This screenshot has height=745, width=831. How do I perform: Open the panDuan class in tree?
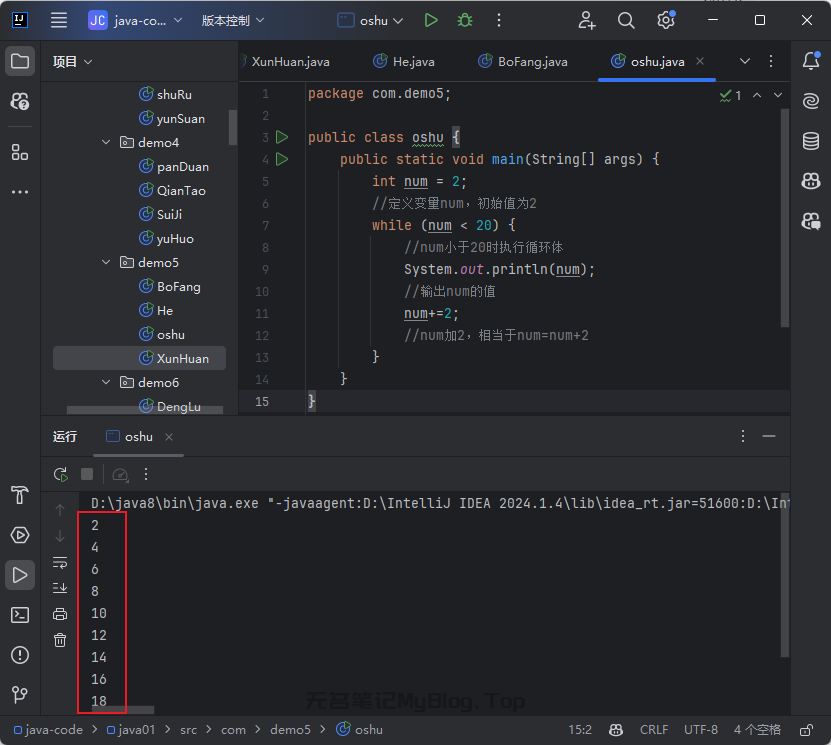173,167
